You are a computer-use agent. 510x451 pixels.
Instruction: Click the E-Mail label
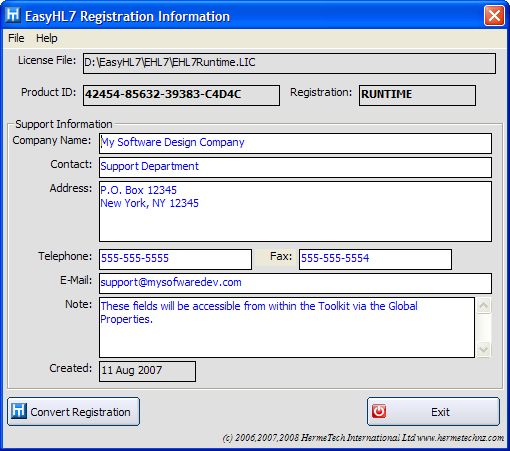(76, 280)
